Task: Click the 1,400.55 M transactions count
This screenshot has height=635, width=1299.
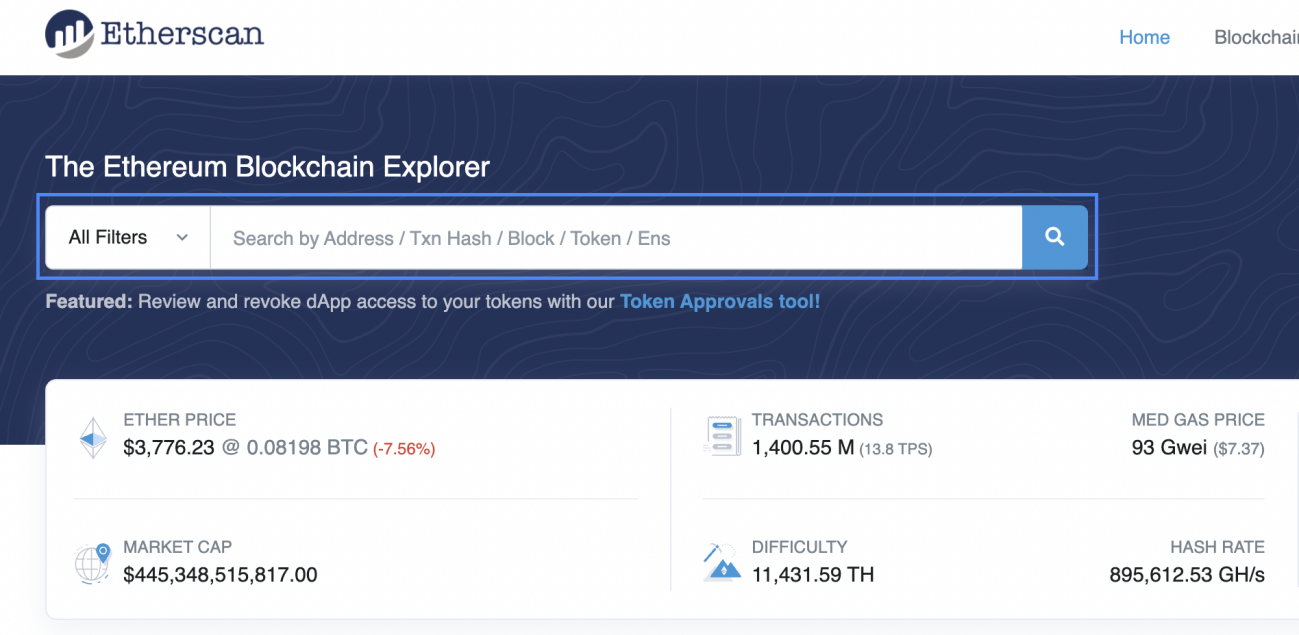Action: click(803, 448)
